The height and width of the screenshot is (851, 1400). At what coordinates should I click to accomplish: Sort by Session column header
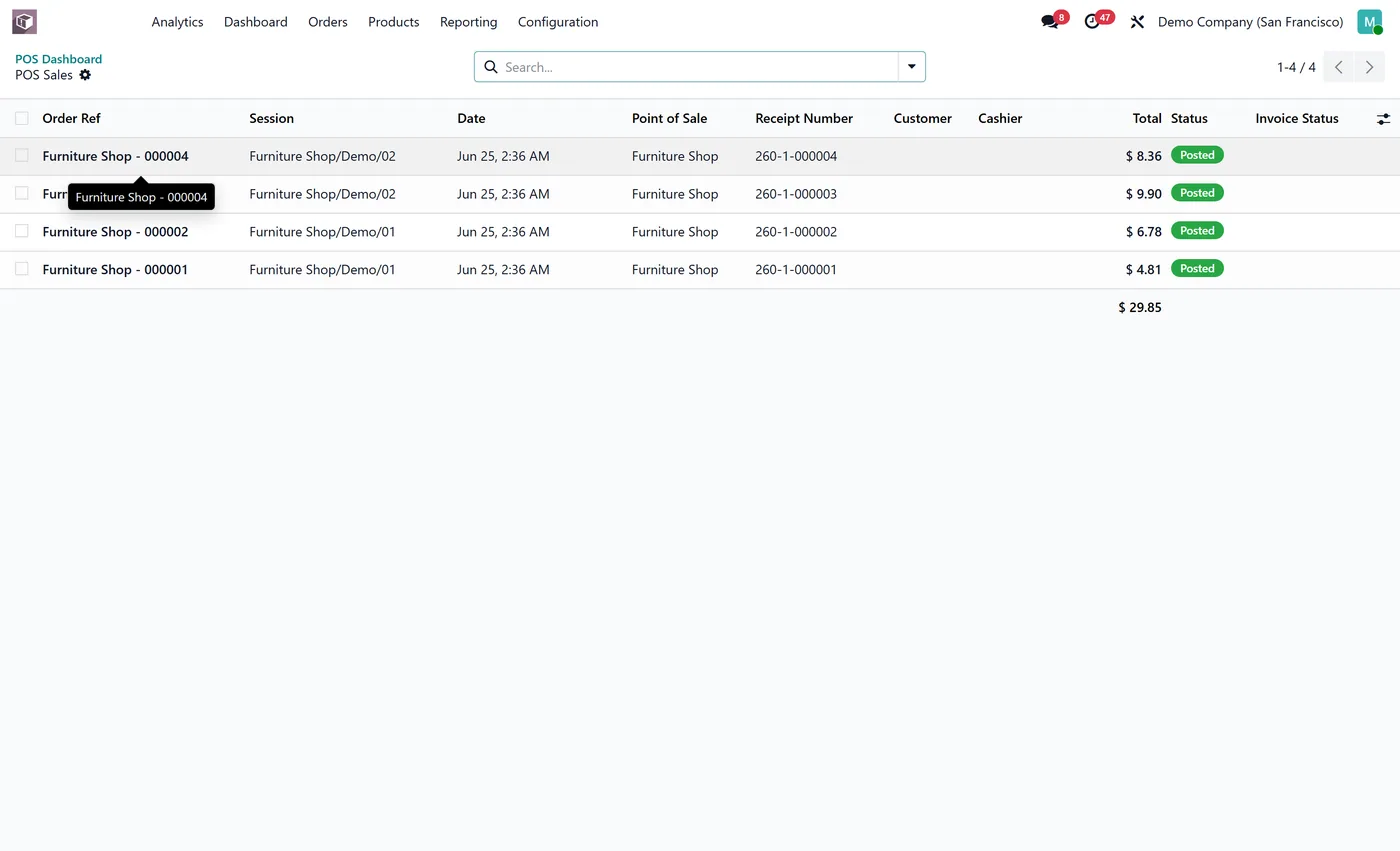pyautogui.click(x=271, y=118)
